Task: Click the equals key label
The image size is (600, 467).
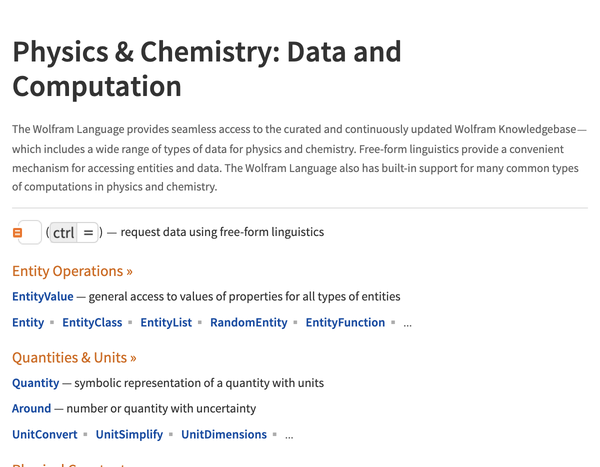Action: click(x=88, y=233)
